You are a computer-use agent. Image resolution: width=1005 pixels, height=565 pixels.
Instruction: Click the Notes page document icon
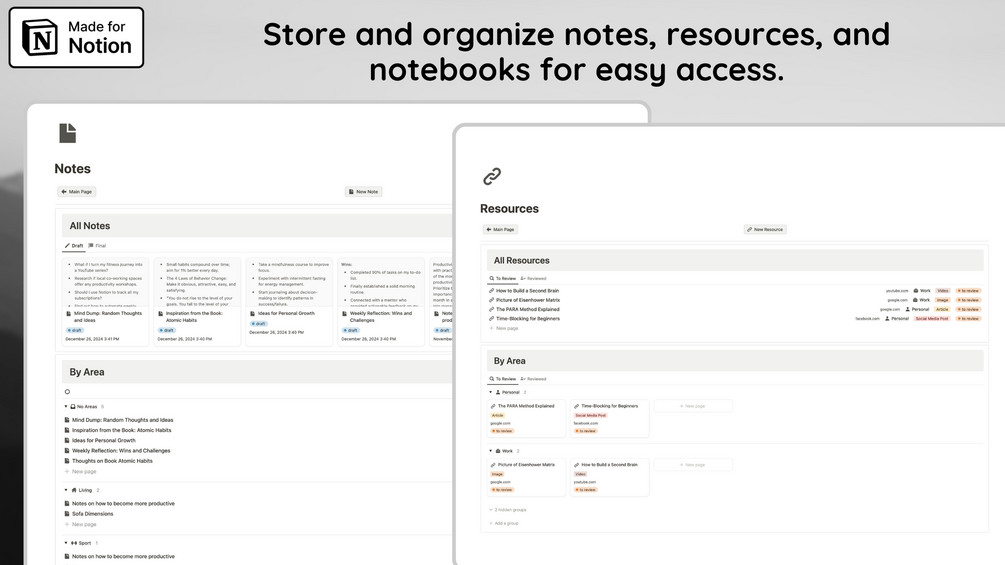(67, 133)
